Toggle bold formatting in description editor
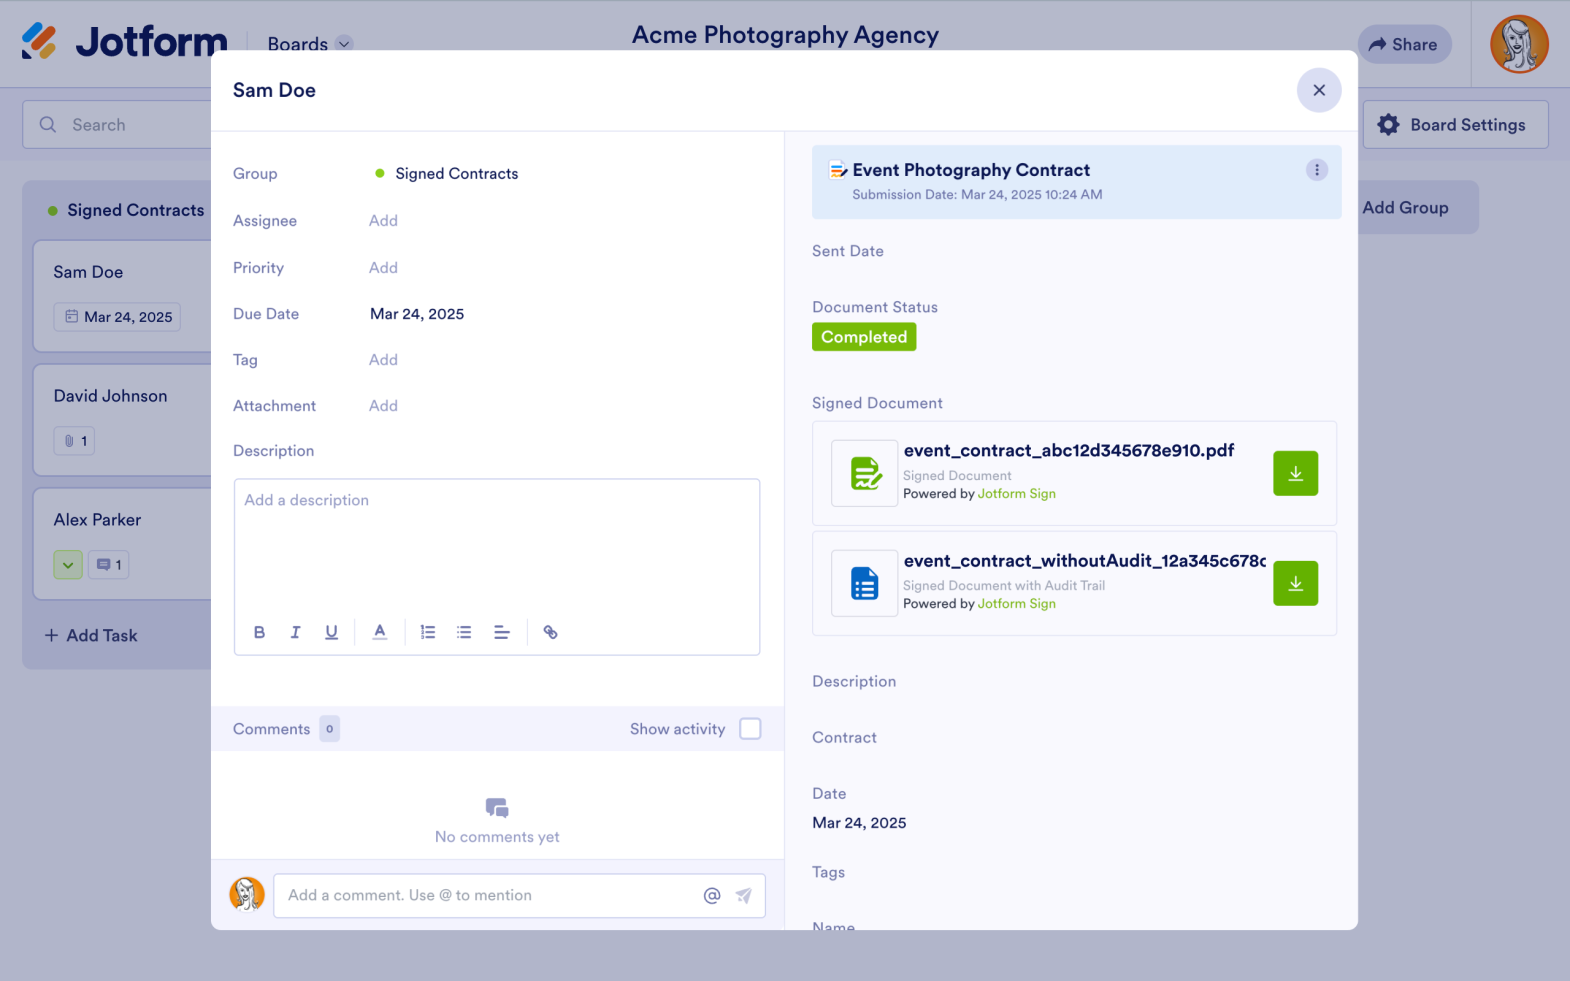 (x=259, y=632)
